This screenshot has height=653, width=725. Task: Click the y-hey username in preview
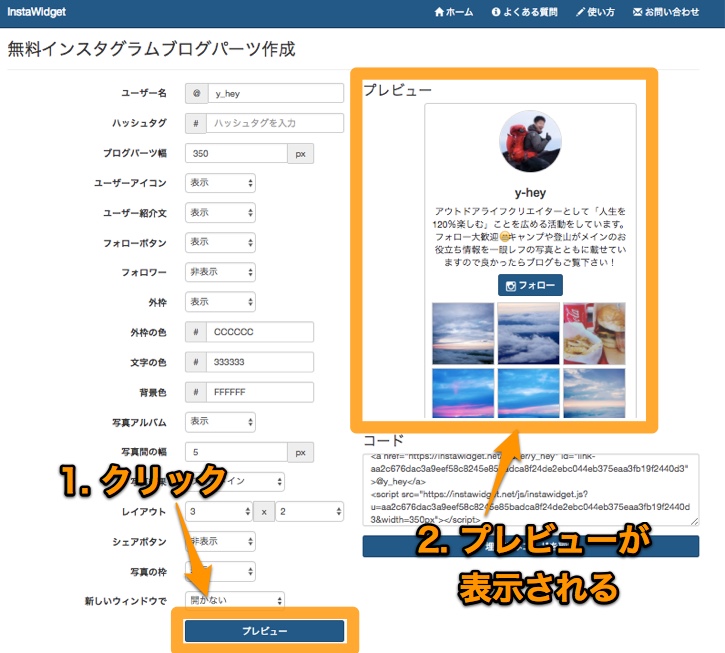[x=530, y=192]
